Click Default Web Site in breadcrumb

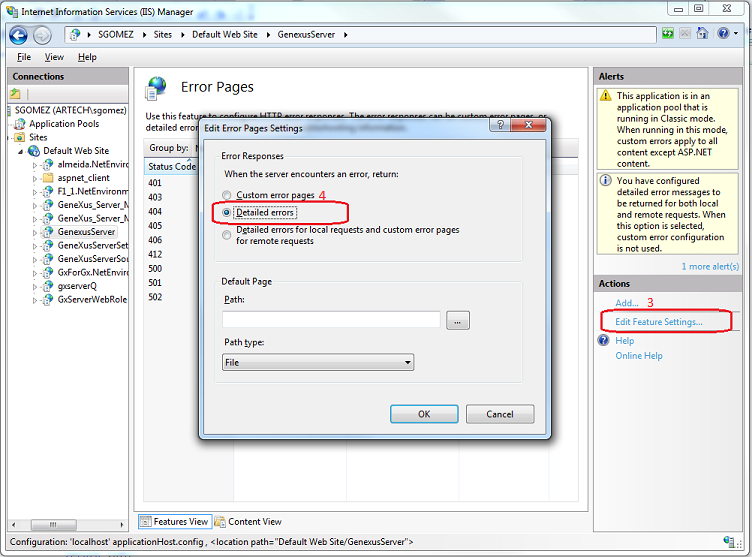pos(224,35)
